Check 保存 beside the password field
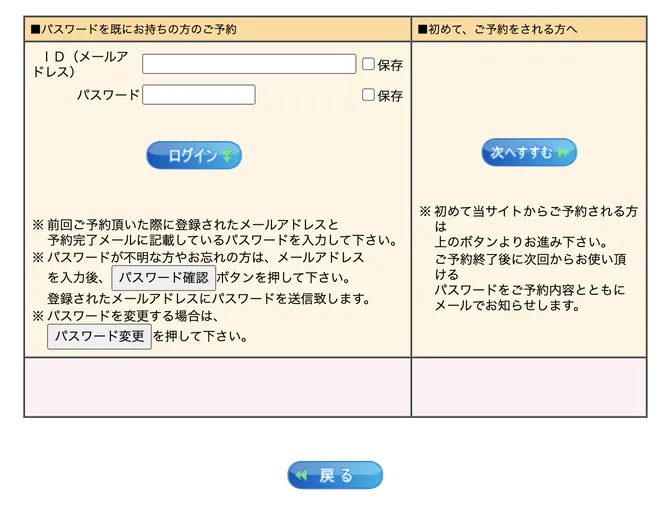The image size is (660, 510). (x=368, y=95)
